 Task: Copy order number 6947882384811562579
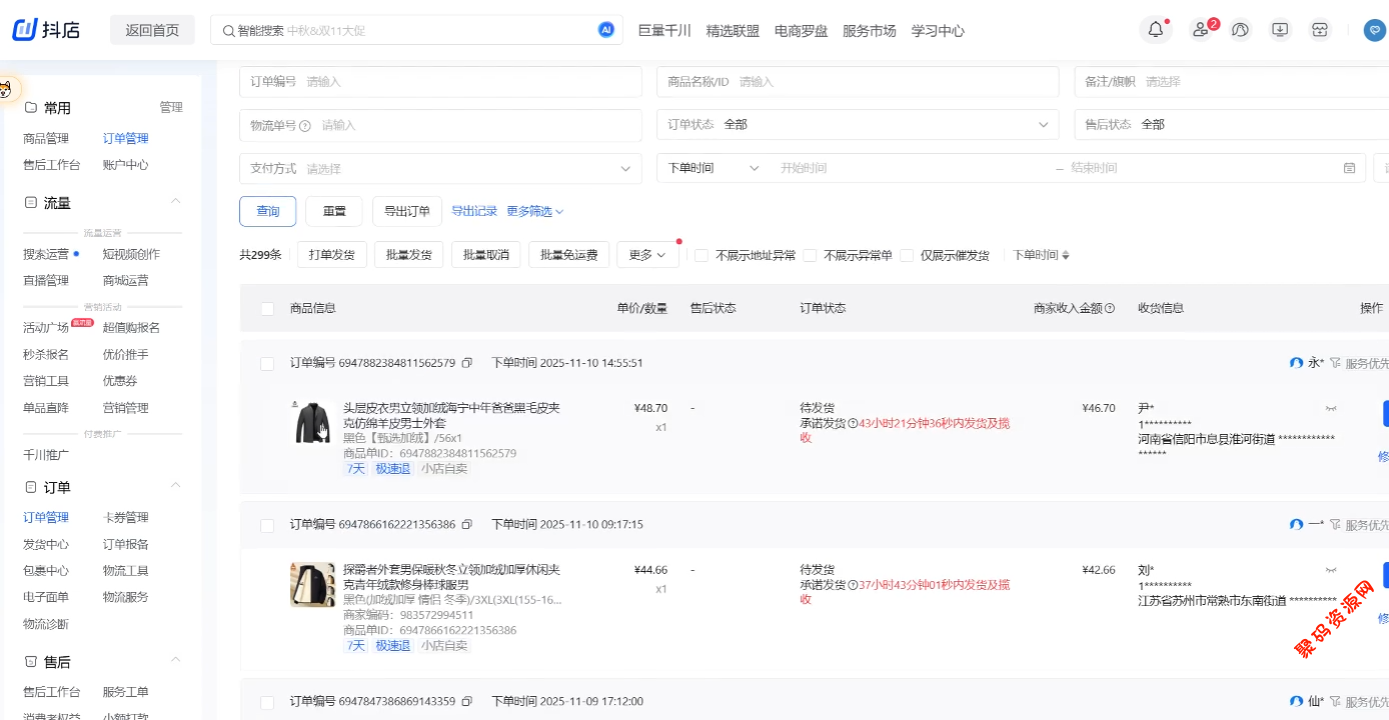pyautogui.click(x=467, y=363)
